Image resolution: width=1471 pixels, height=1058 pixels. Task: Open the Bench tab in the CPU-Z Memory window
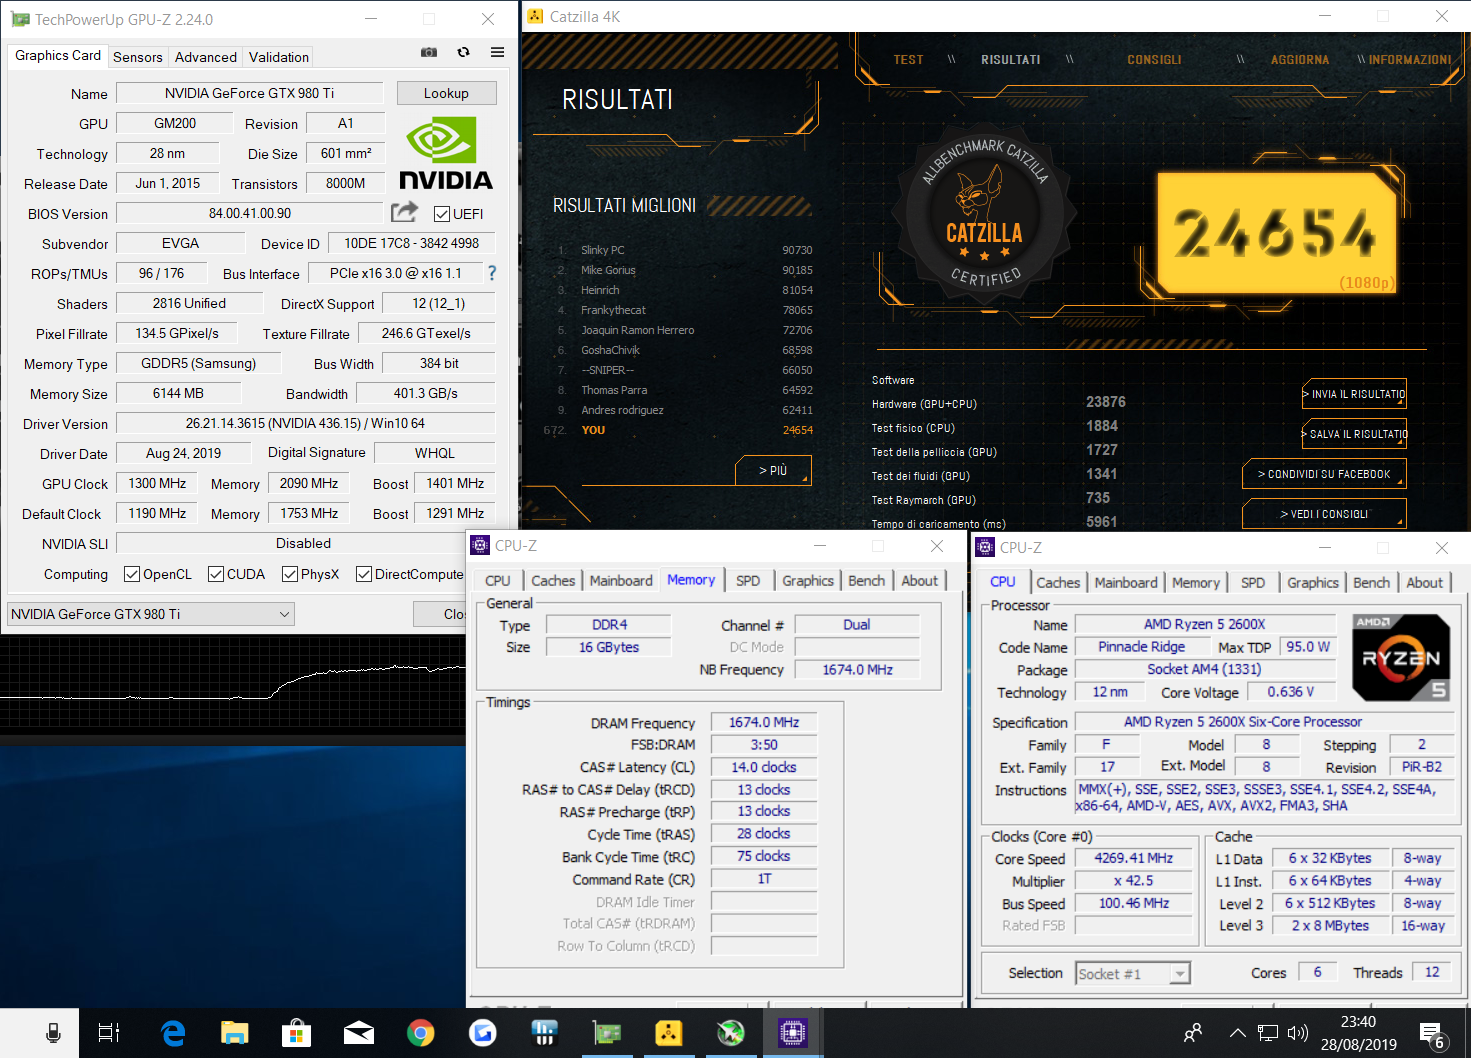(x=867, y=581)
